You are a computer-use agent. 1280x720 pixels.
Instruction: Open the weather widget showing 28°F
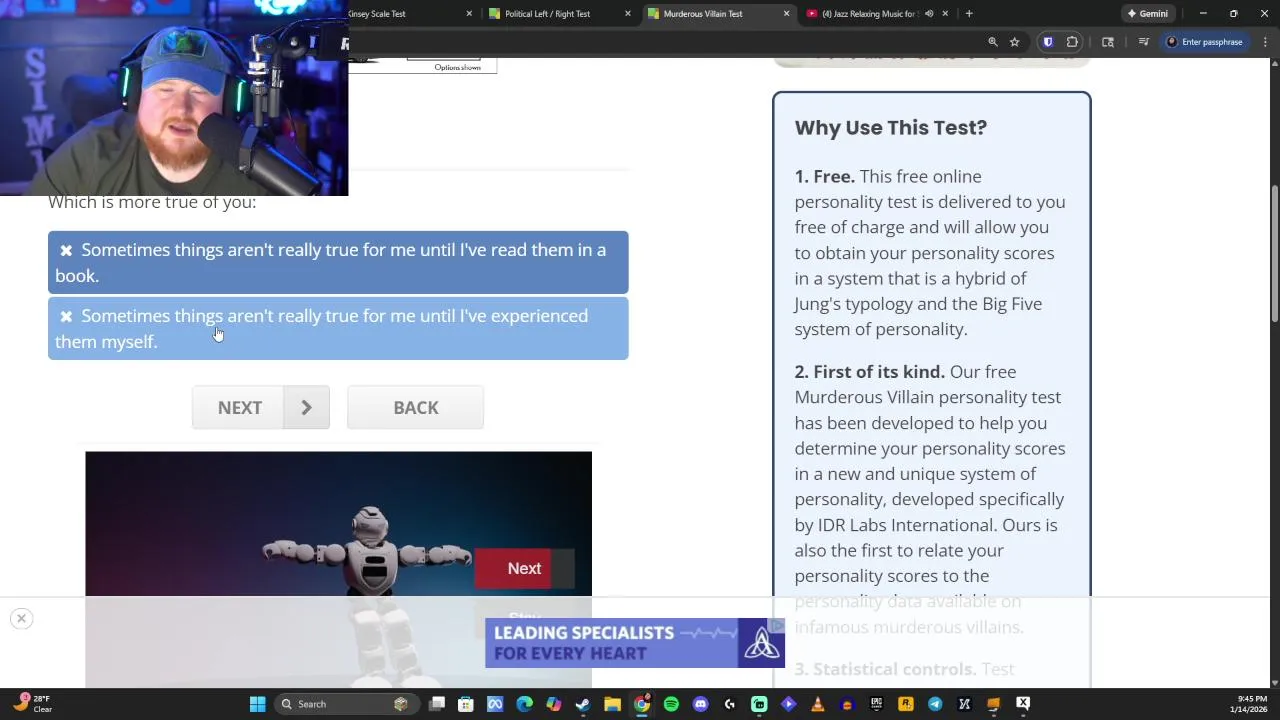click(33, 704)
